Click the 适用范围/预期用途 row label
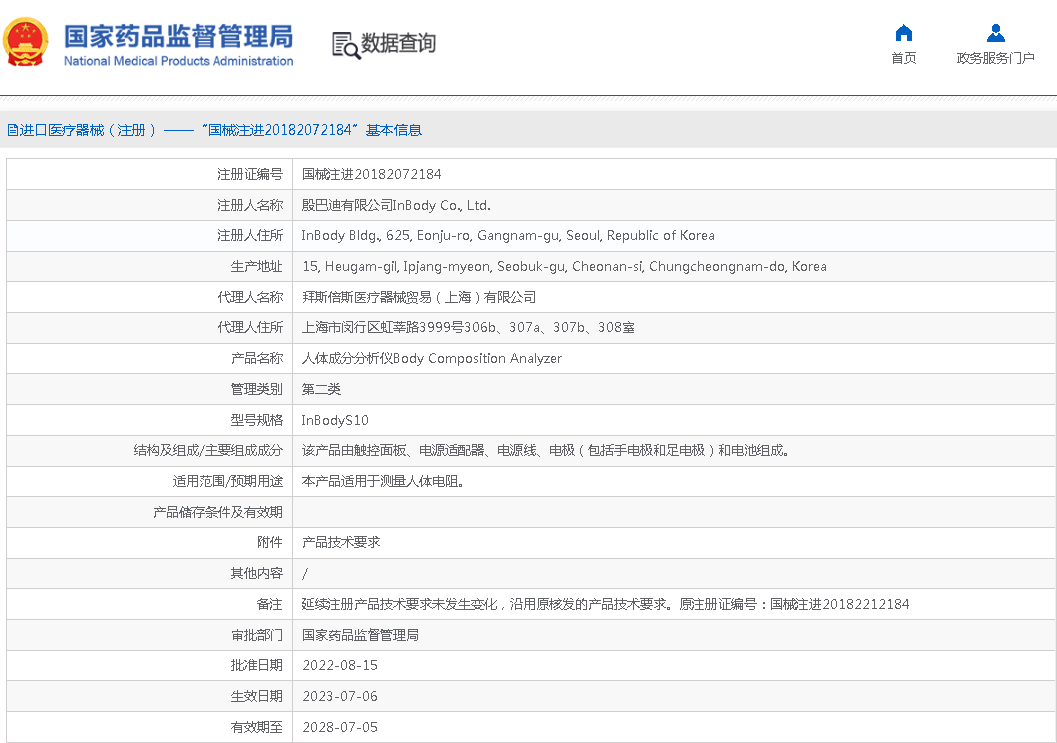Screen dimensions: 1057x743 [227, 481]
